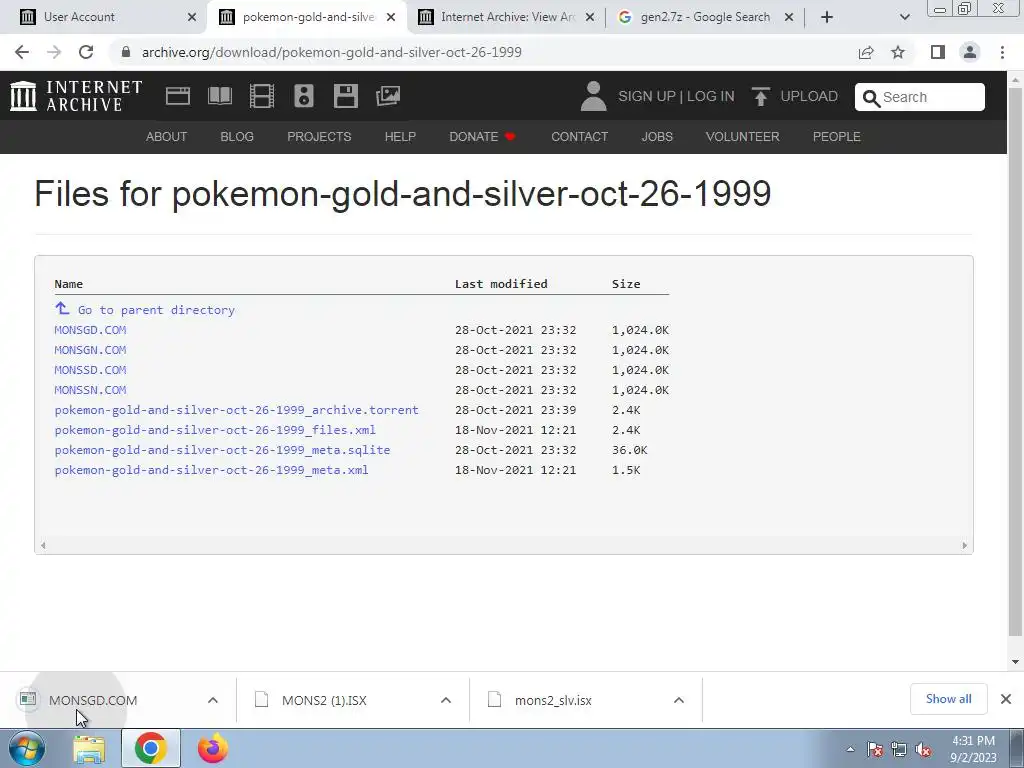Click the LOG IN link
1024x768 pixels.
click(x=711, y=96)
